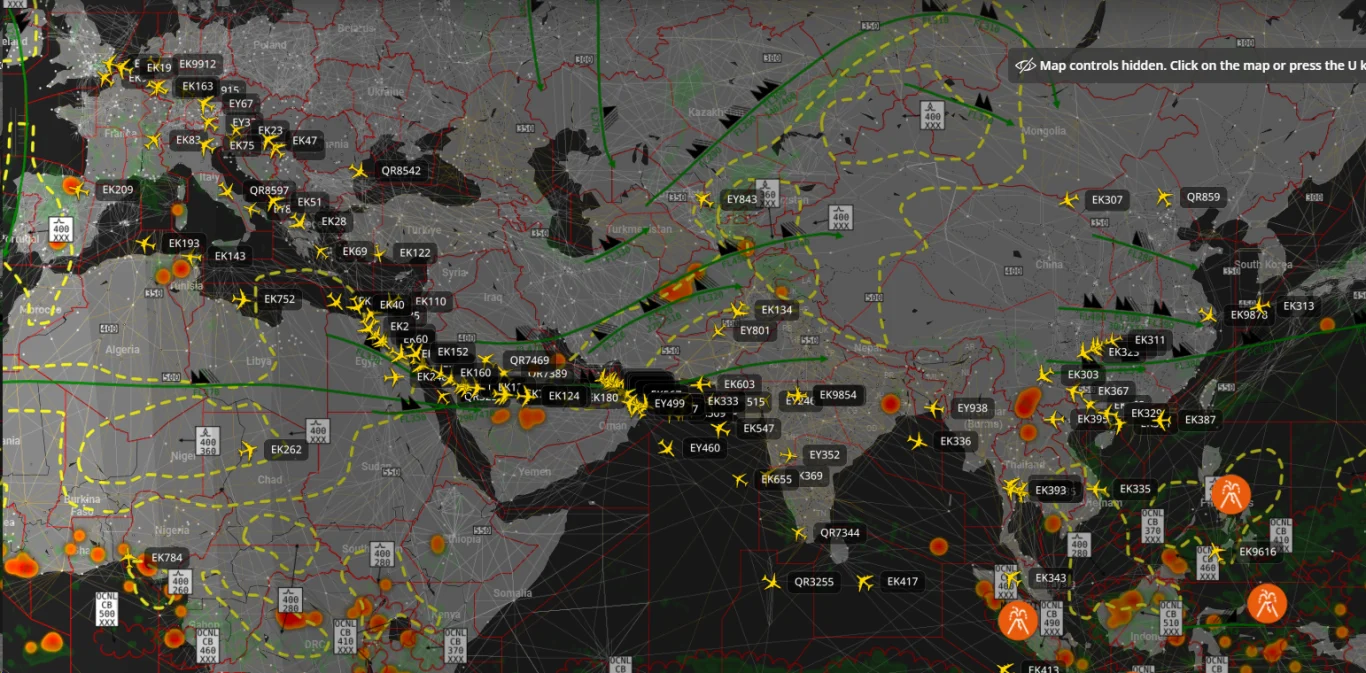Select flight label EK47
Image resolution: width=1366 pixels, height=673 pixels.
pos(305,141)
